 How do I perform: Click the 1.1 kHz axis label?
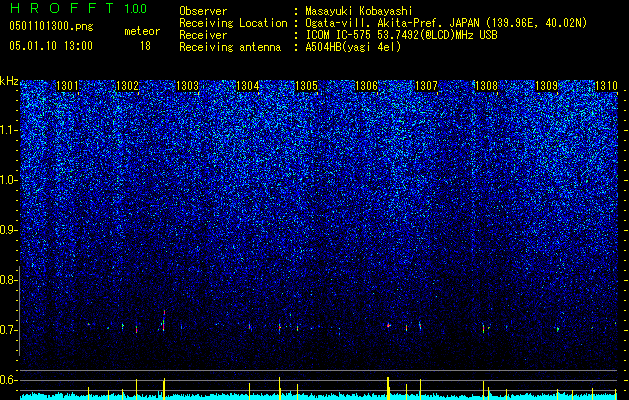[x=9, y=130]
